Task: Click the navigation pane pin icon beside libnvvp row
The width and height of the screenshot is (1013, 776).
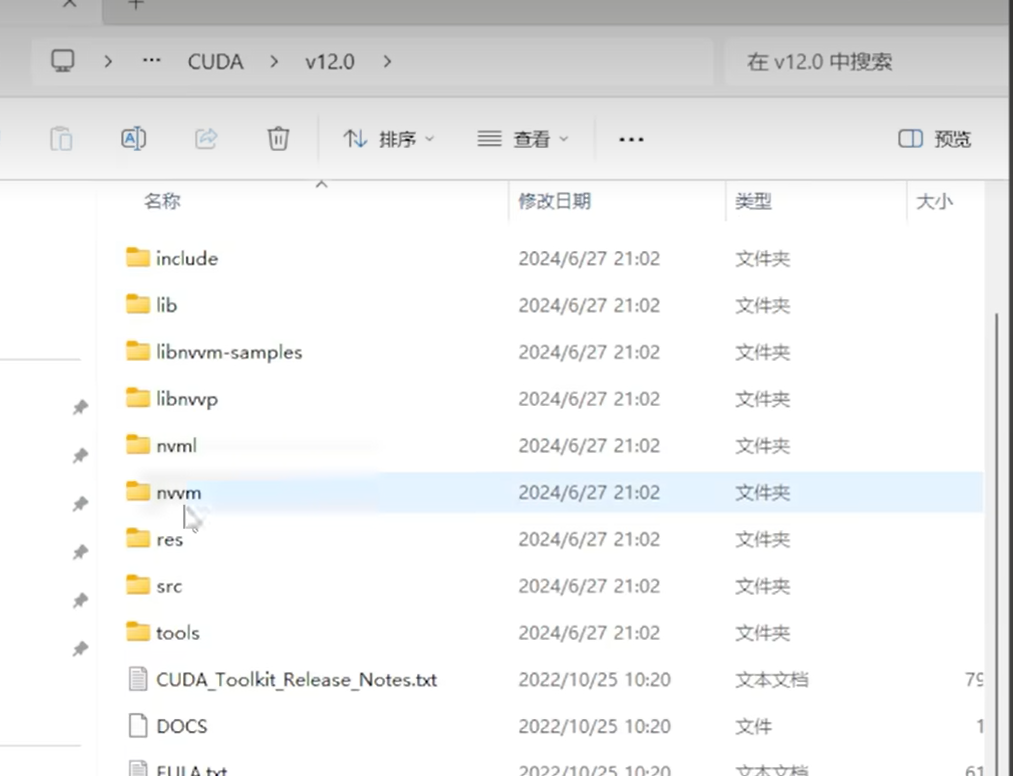Action: 80,407
